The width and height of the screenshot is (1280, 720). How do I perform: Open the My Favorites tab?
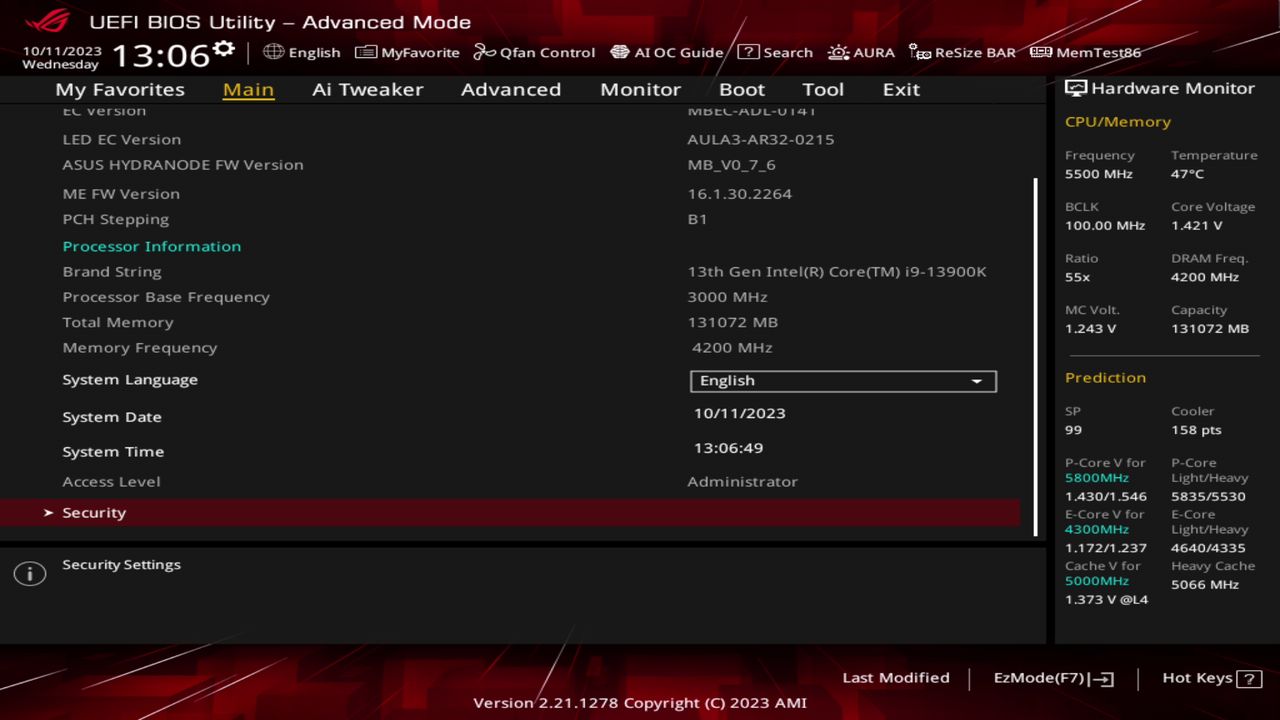120,89
